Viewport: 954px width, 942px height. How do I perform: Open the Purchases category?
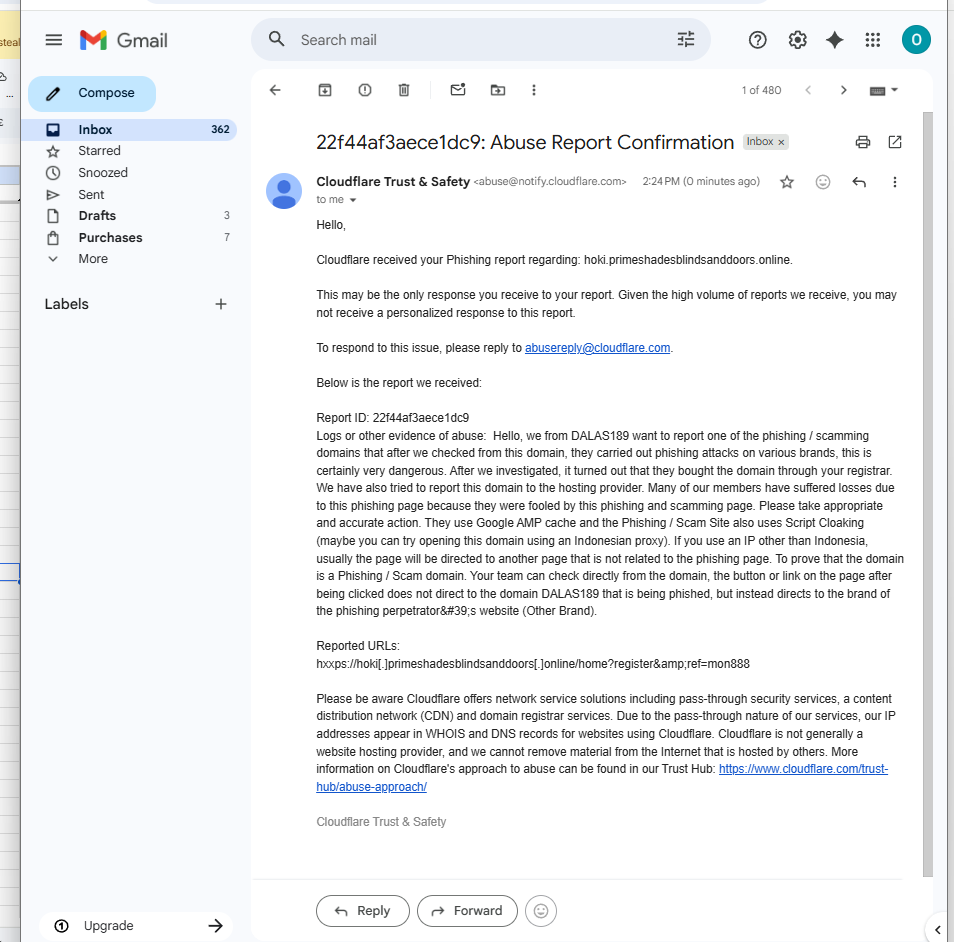click(x=129, y=237)
